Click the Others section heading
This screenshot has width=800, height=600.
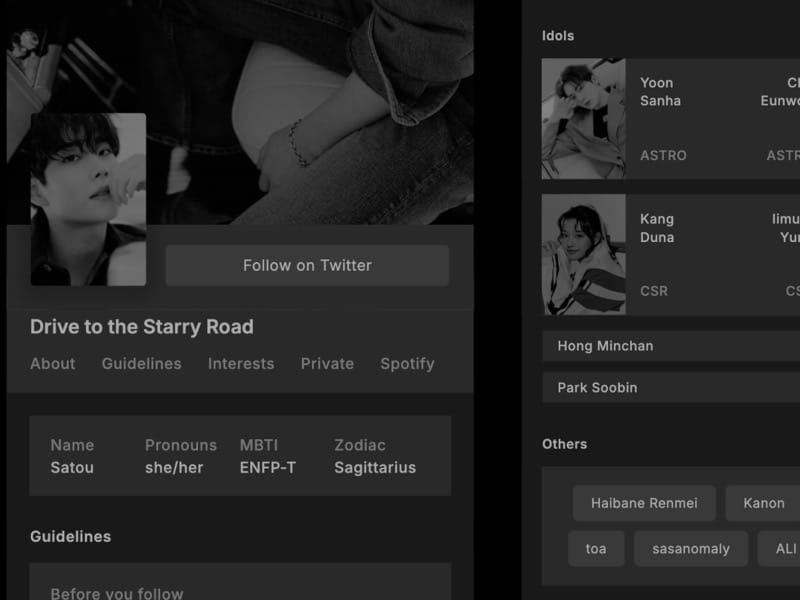(564, 444)
